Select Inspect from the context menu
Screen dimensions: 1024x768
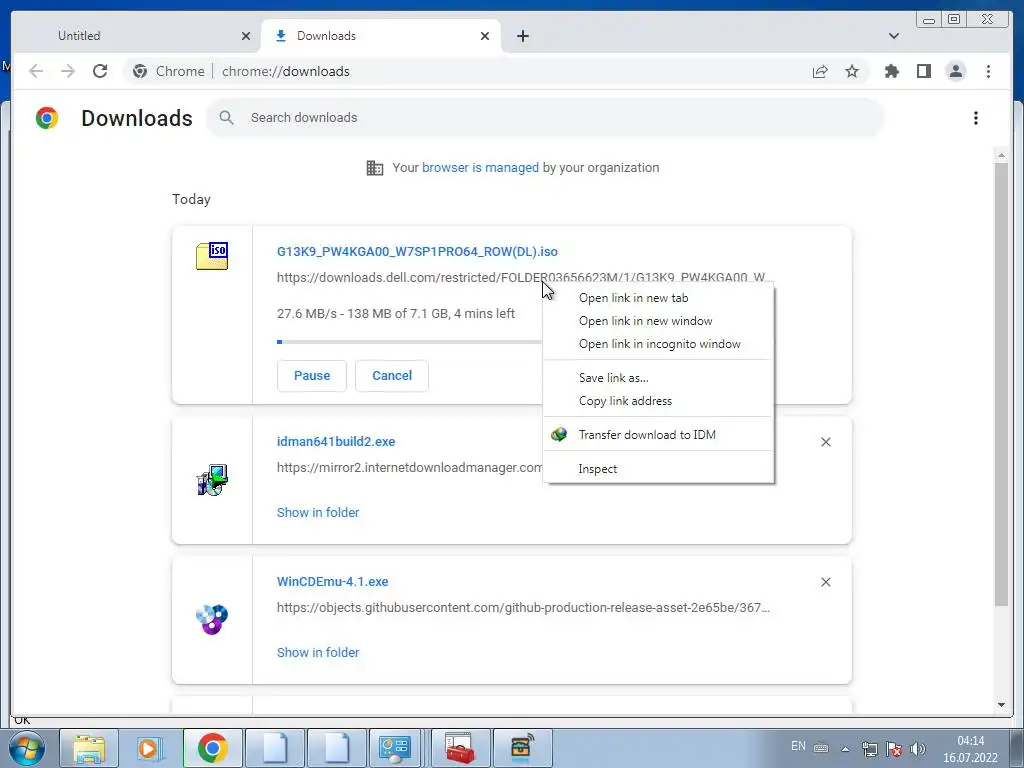tap(658, 469)
